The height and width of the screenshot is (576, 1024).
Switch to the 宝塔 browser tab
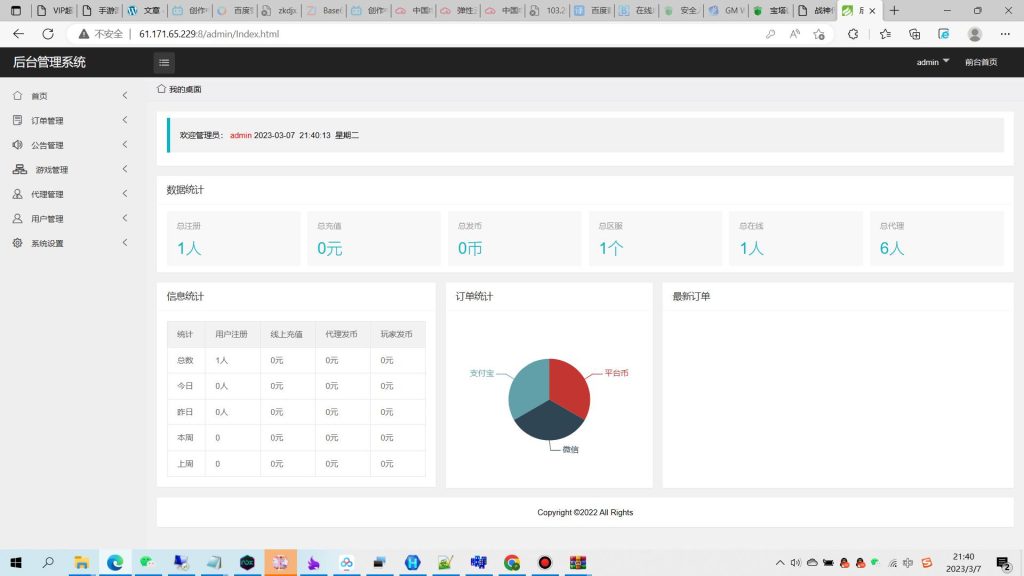[x=770, y=10]
